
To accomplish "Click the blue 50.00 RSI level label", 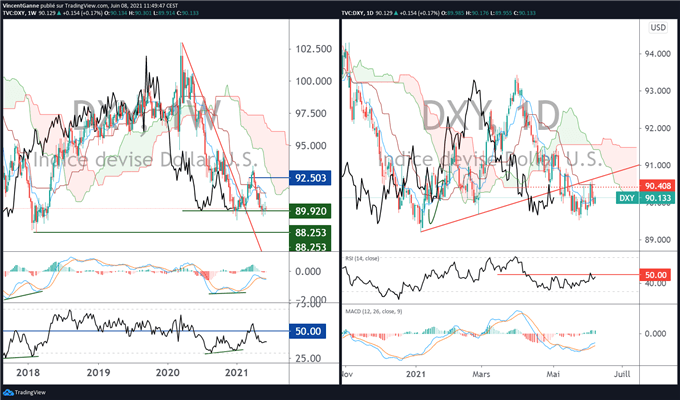I will click(307, 331).
